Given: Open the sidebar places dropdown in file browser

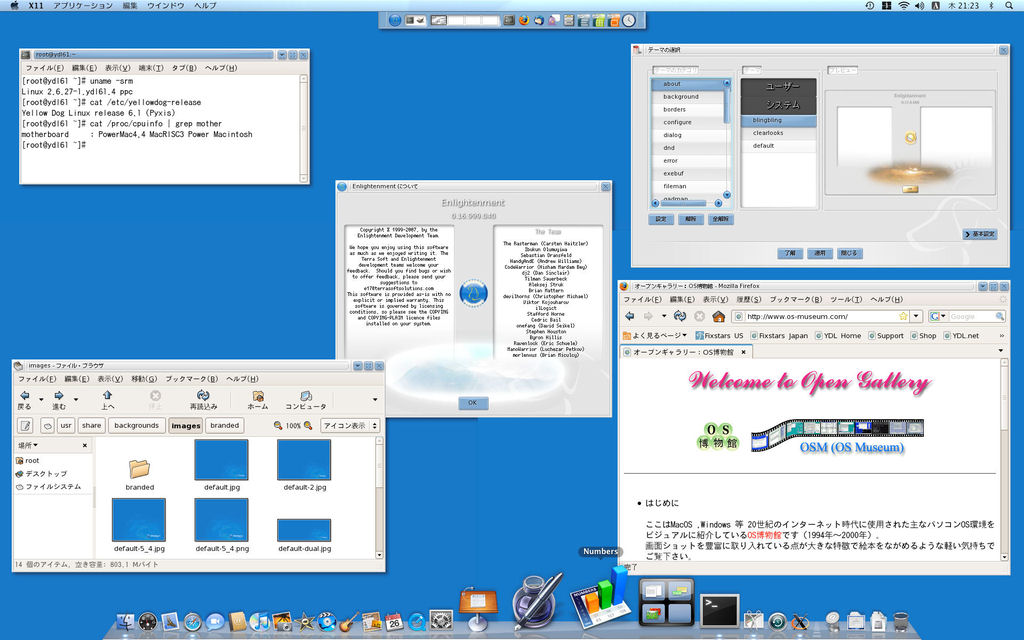Looking at the screenshot, I should tap(28, 445).
